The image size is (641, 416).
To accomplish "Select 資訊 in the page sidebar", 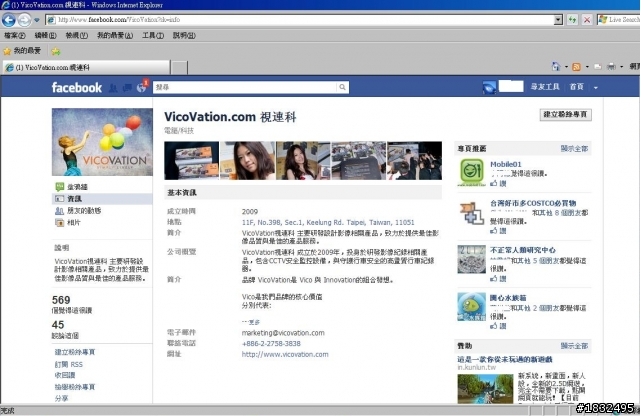I will coord(102,199).
